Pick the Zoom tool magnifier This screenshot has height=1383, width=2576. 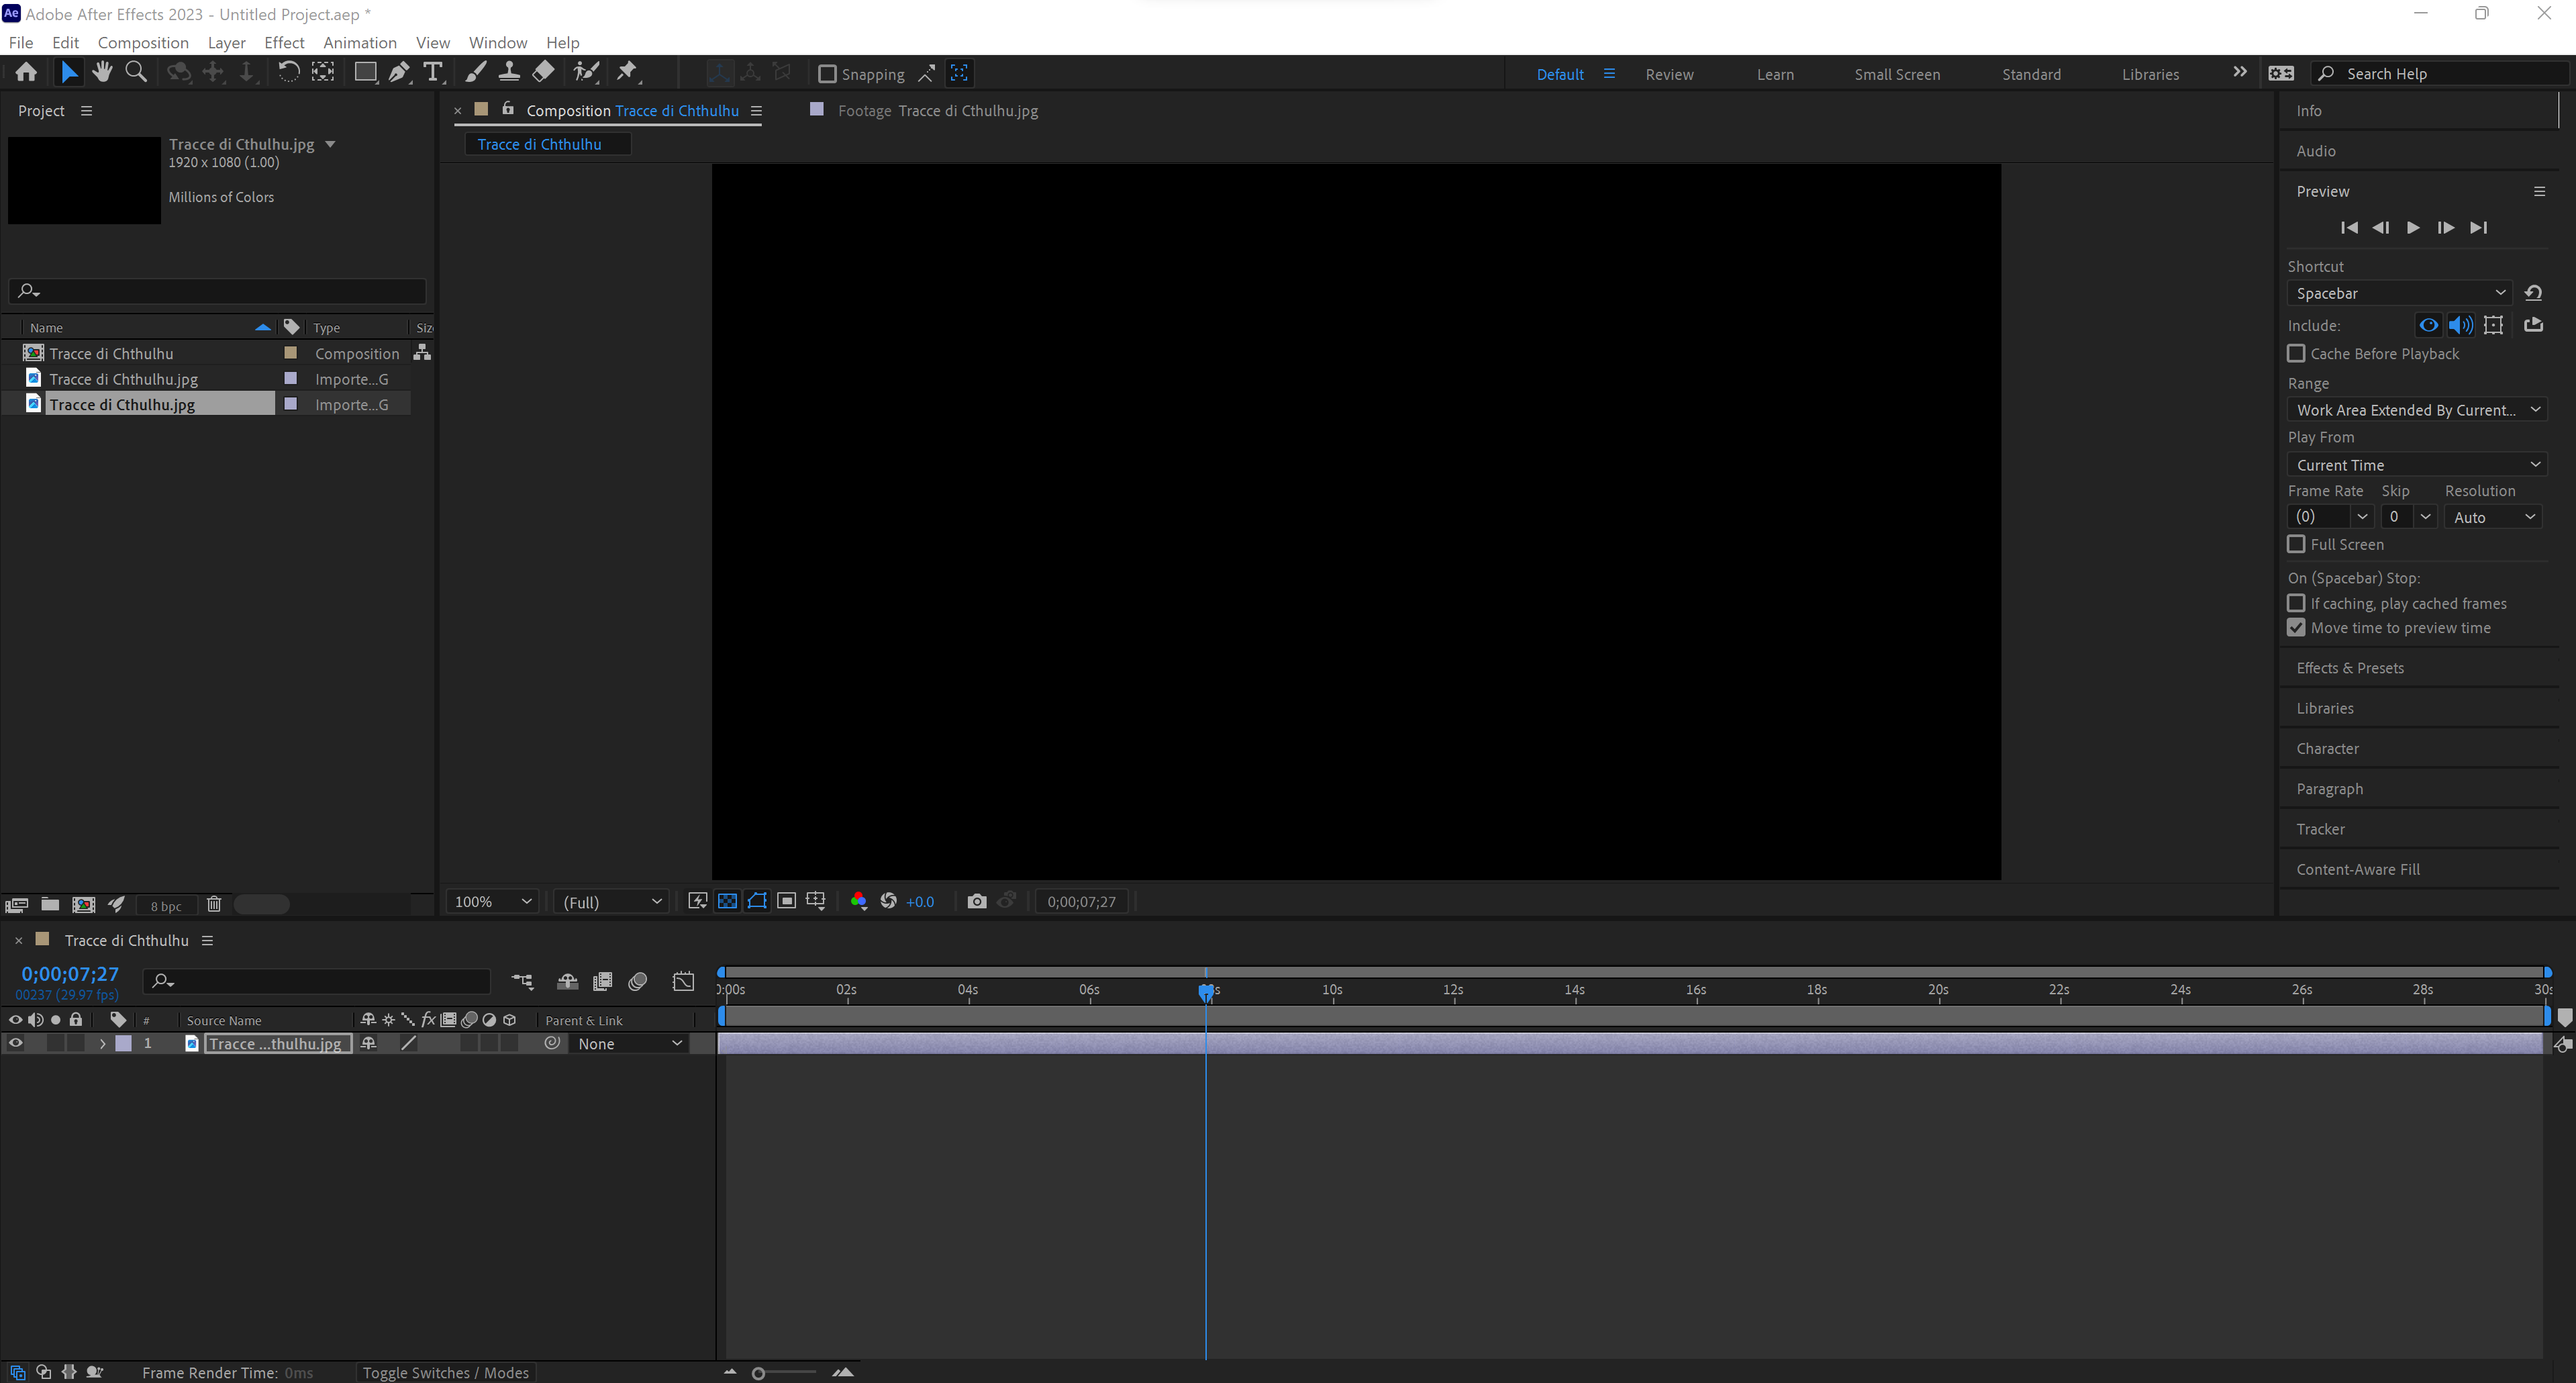136,72
